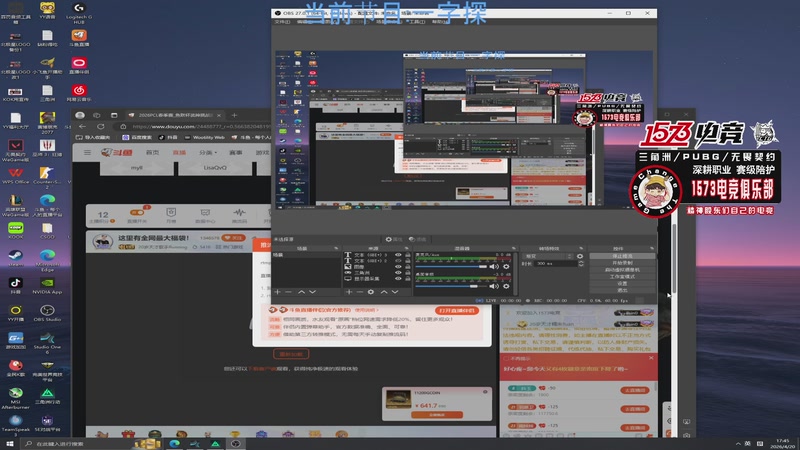Lock the 图像 source

tap(408, 267)
